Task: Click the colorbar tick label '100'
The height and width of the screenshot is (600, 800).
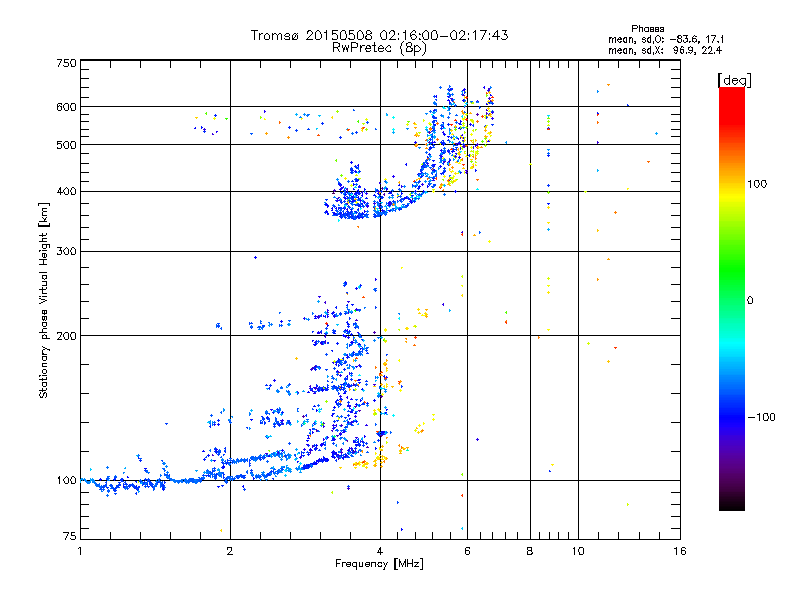Action: coord(757,184)
